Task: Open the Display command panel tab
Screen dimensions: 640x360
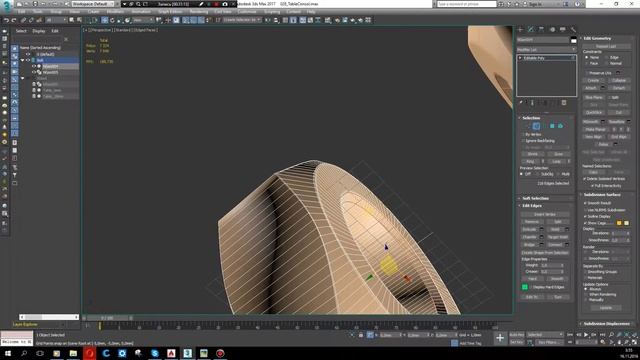Action: pos(563,29)
